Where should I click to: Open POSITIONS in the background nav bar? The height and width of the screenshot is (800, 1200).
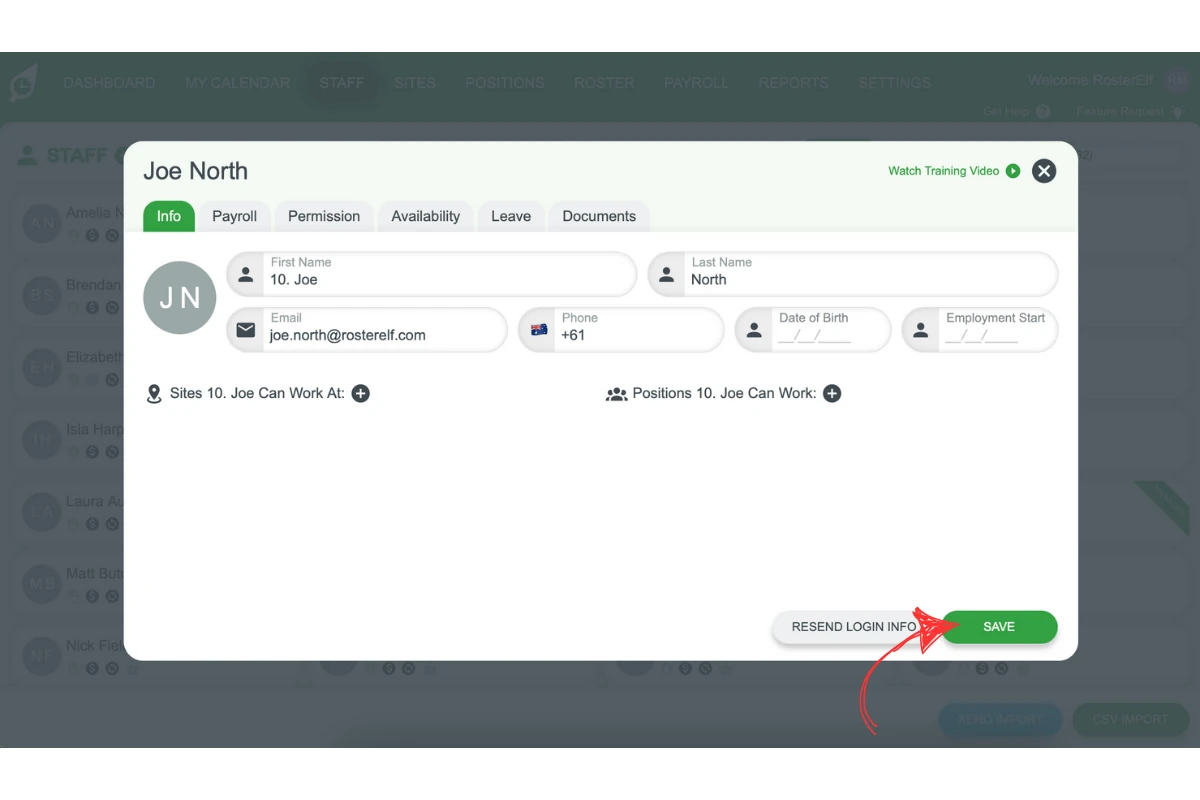point(505,83)
